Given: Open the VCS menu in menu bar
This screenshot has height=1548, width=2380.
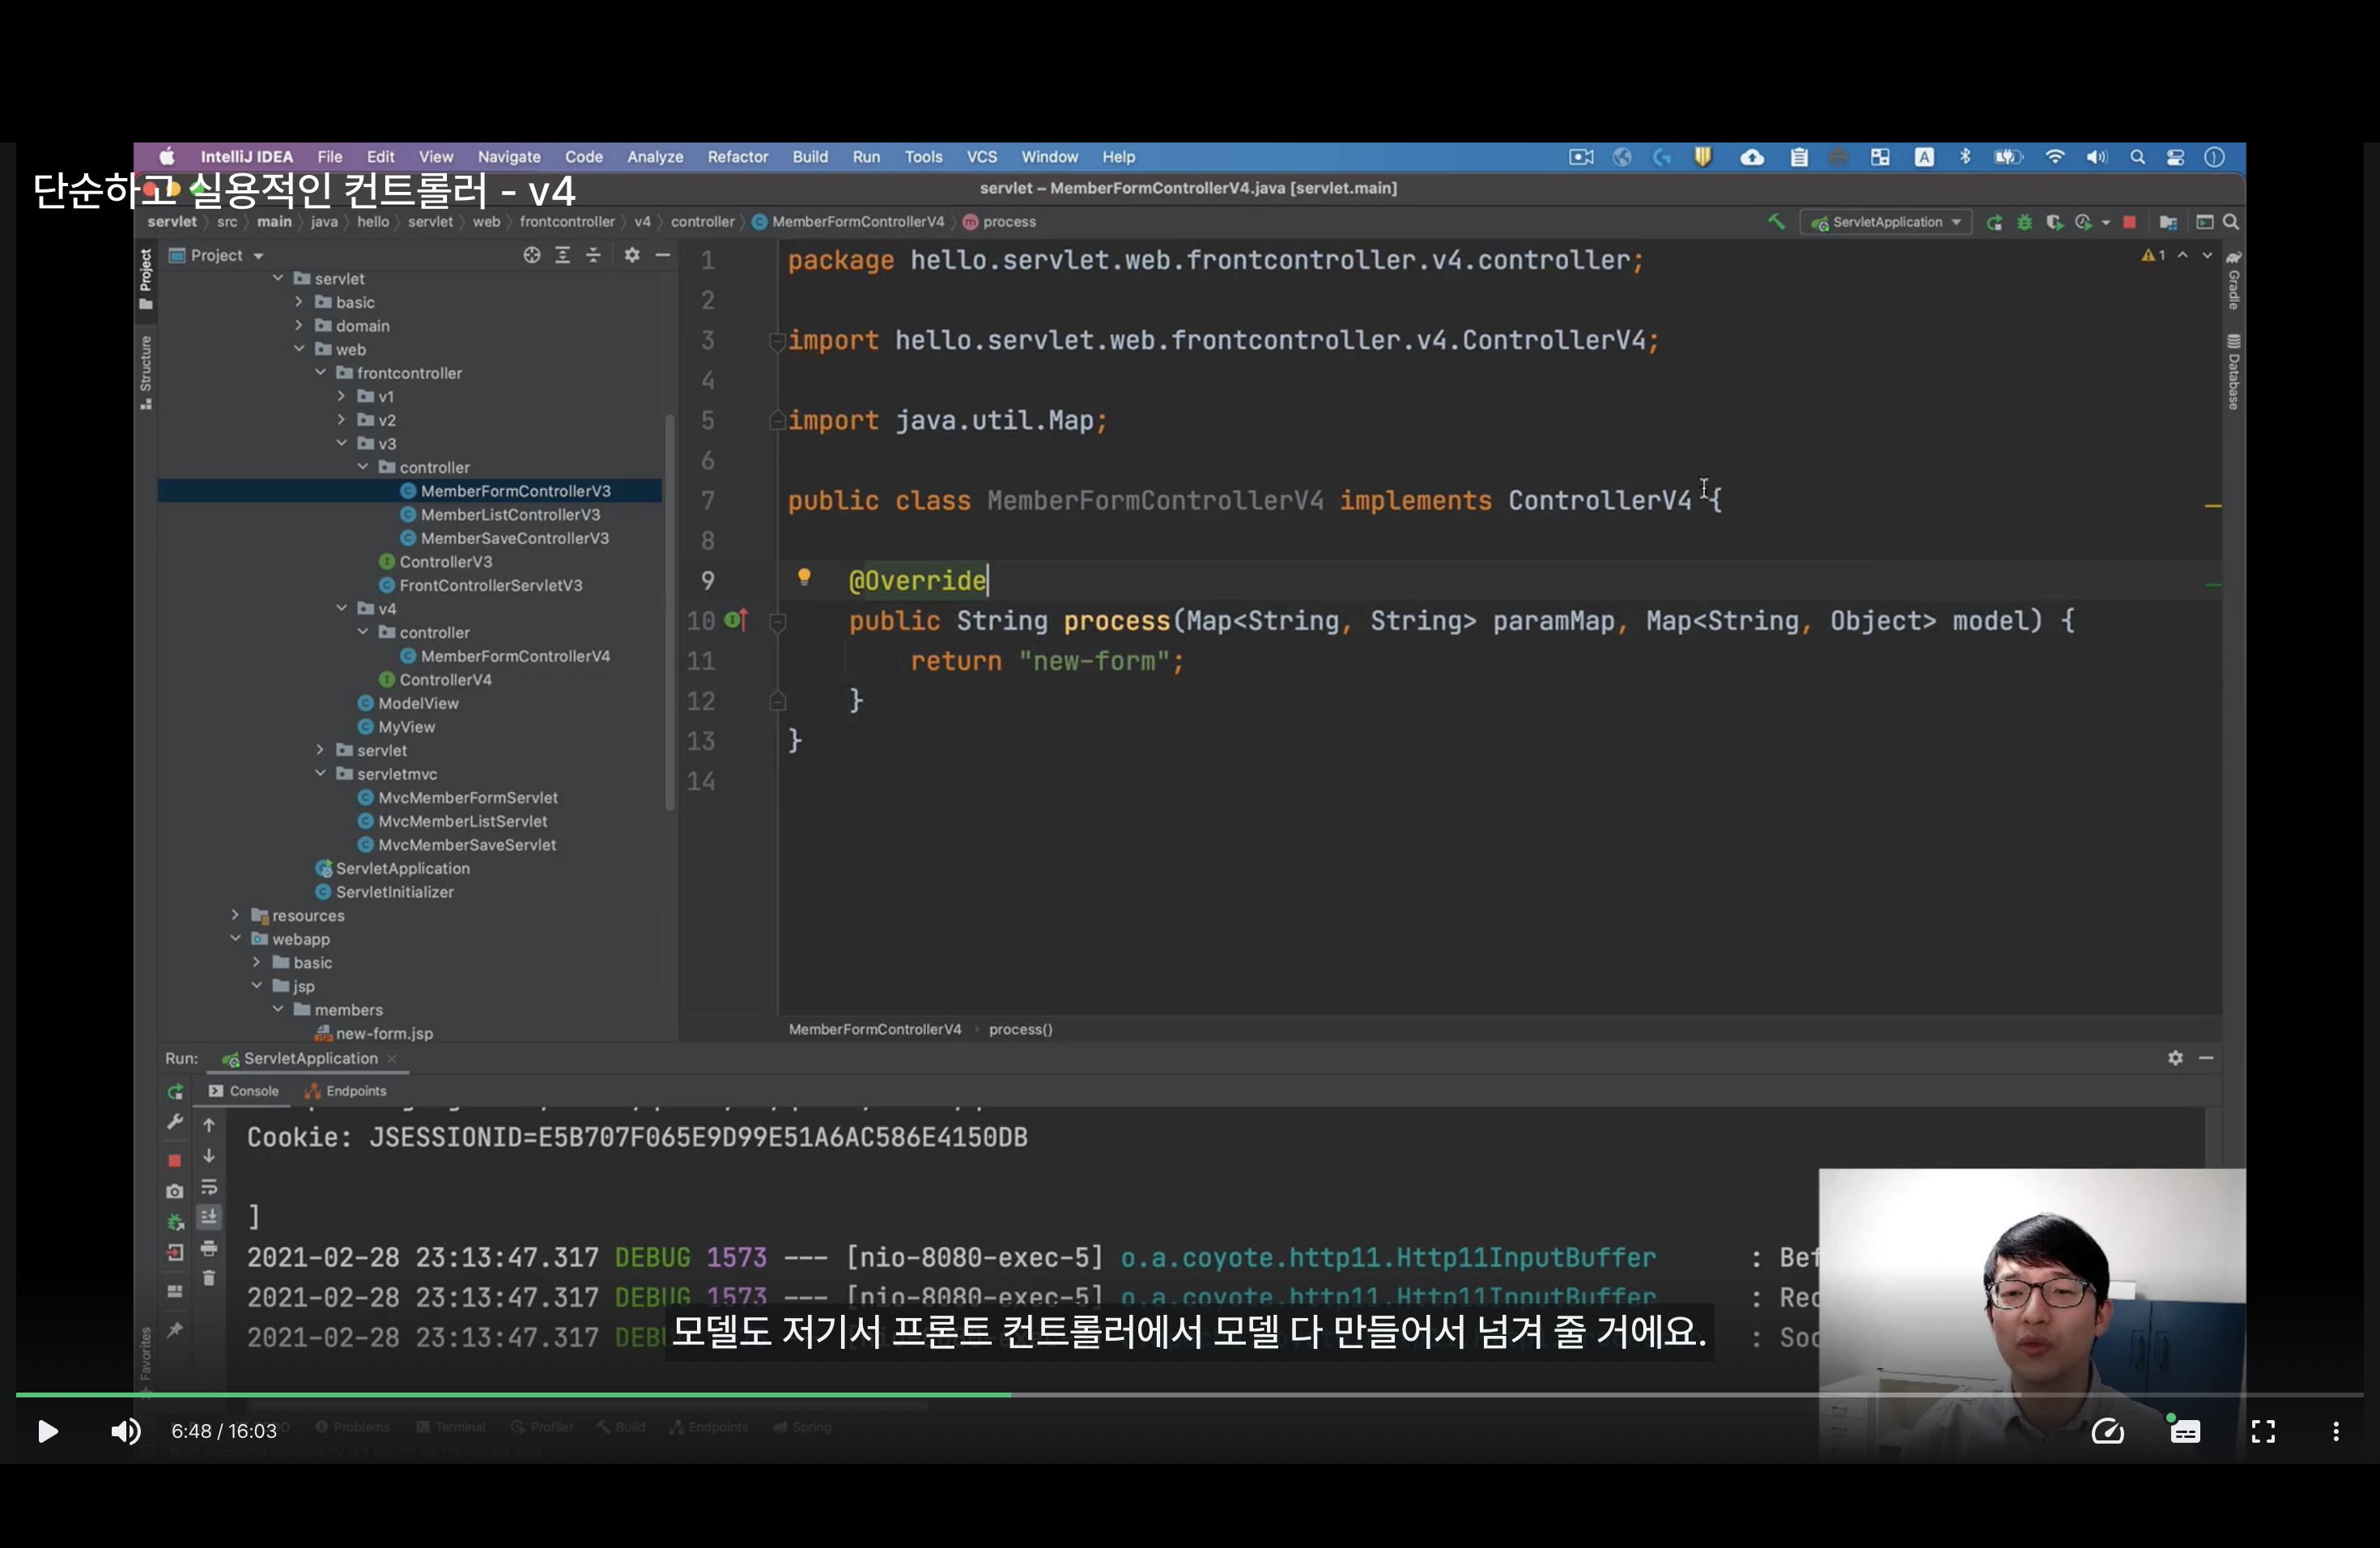Looking at the screenshot, I should tap(980, 156).
